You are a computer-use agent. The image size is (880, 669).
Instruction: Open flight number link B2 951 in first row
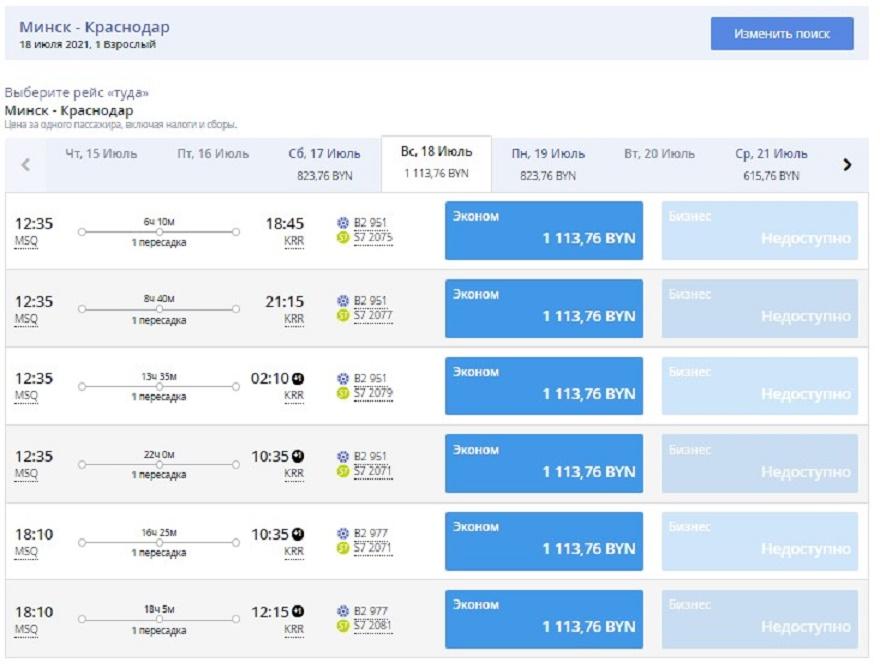pyautogui.click(x=370, y=223)
